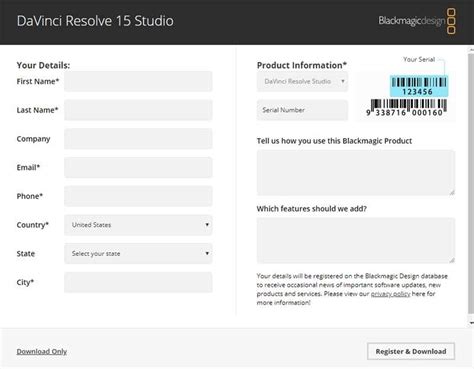This screenshot has height=369, width=474.
Task: Click the vertical scrollbar of the form
Action: coord(471,183)
